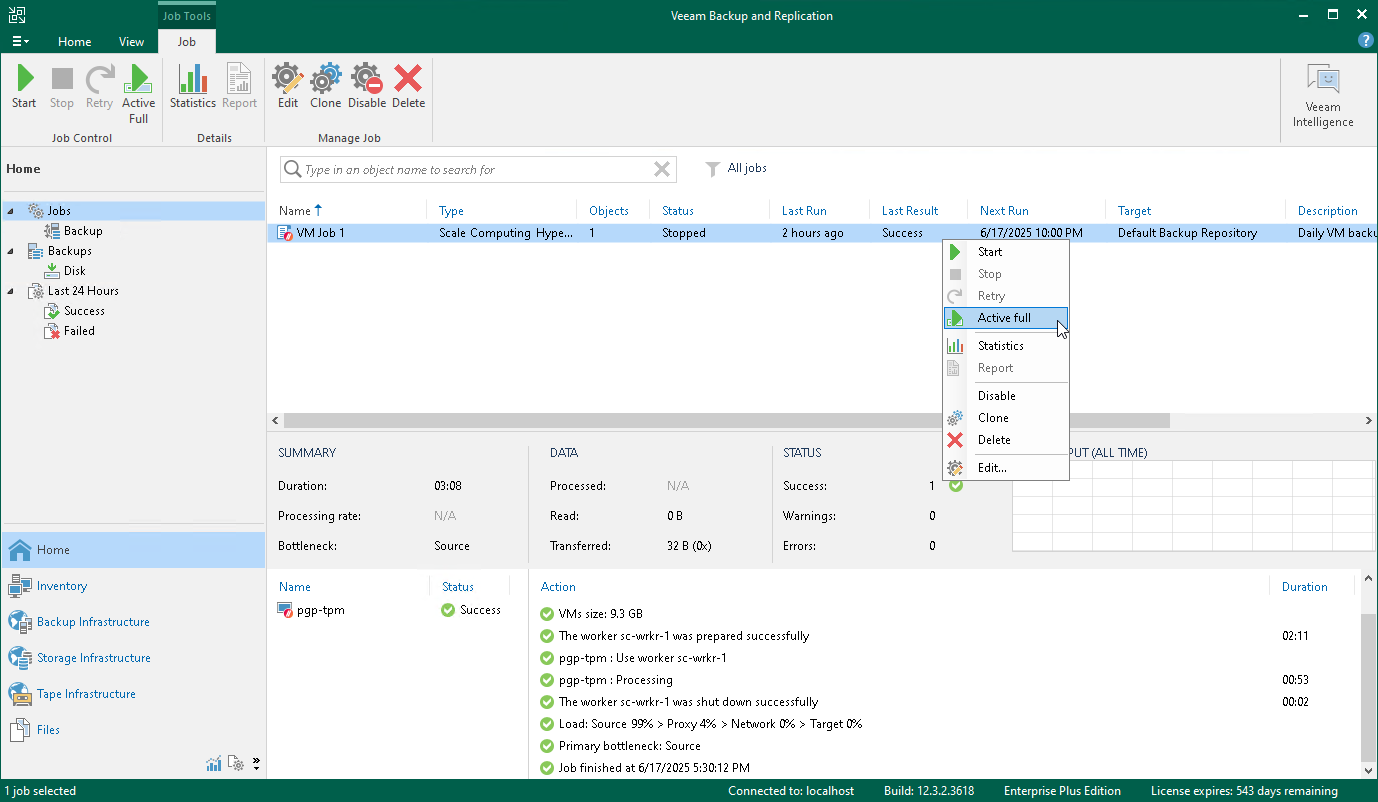Click "License expires: 543 days remaining" status
The height and width of the screenshot is (802, 1378).
coord(1244,791)
